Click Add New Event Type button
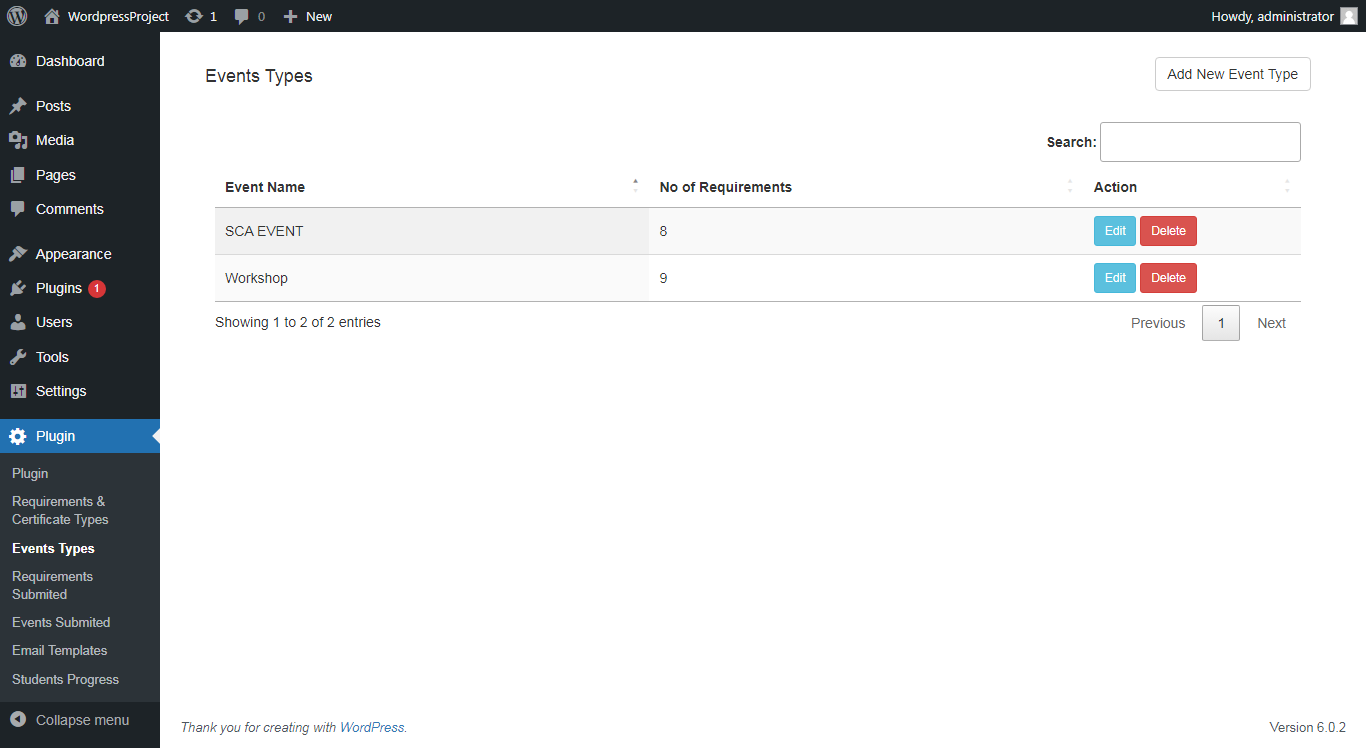 click(x=1232, y=74)
